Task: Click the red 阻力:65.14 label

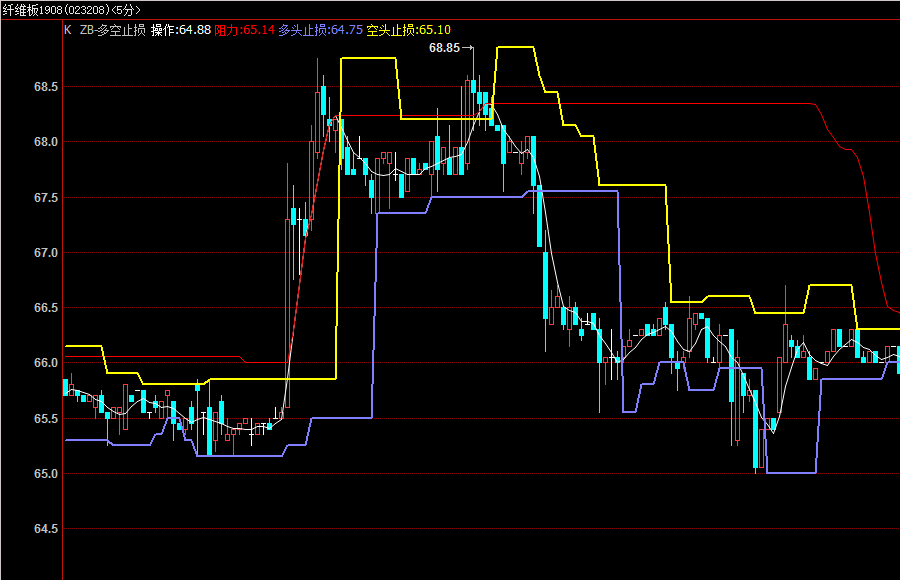Action: 245,30
